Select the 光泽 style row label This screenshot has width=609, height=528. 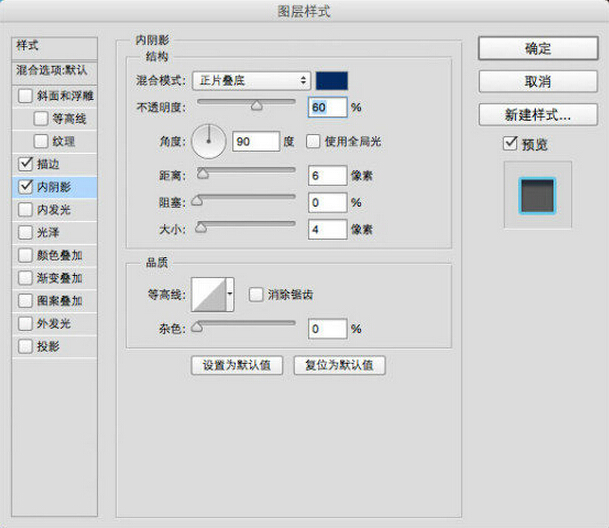click(x=48, y=232)
